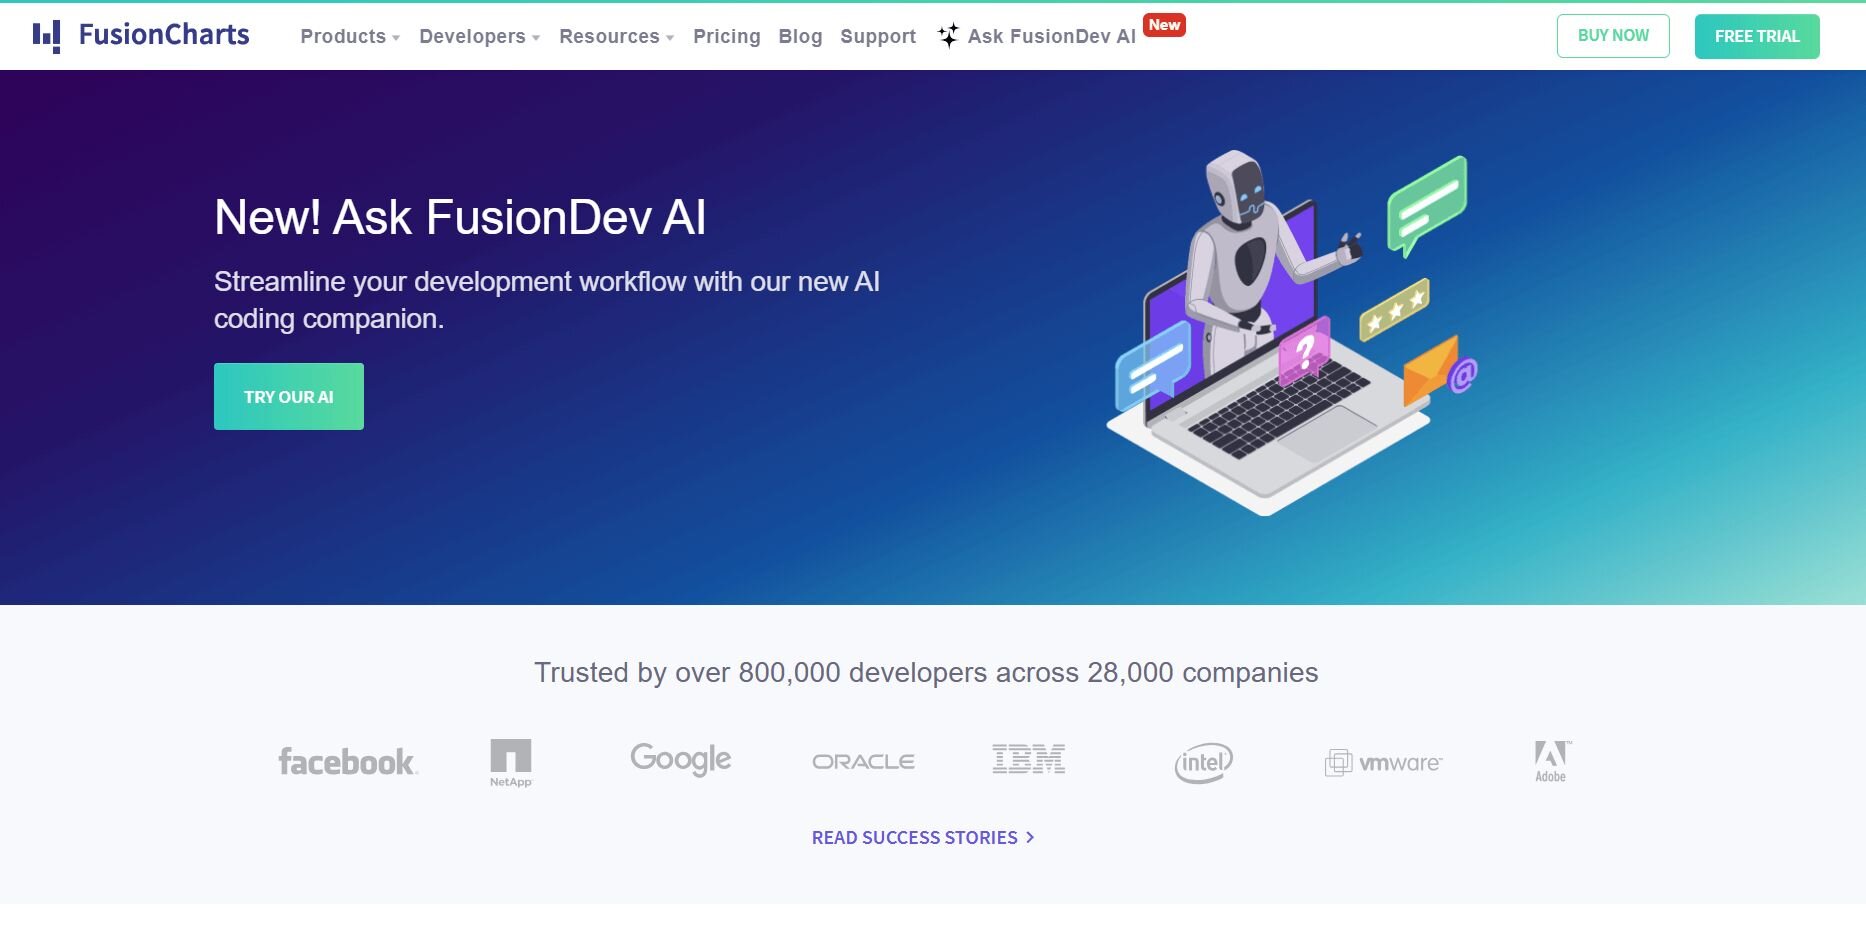Start the Free Trial button
Viewport: 1866px width, 934px height.
coord(1757,37)
